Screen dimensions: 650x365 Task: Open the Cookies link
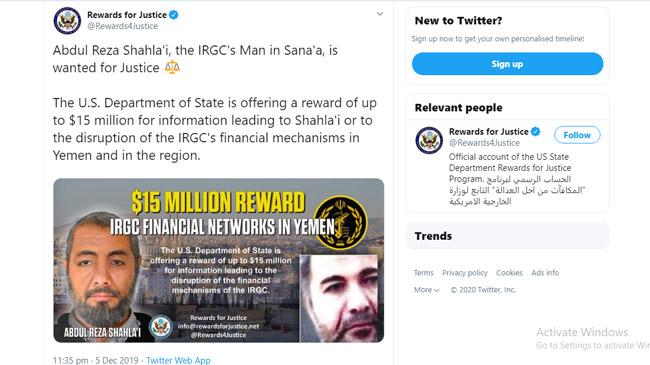pyautogui.click(x=509, y=273)
